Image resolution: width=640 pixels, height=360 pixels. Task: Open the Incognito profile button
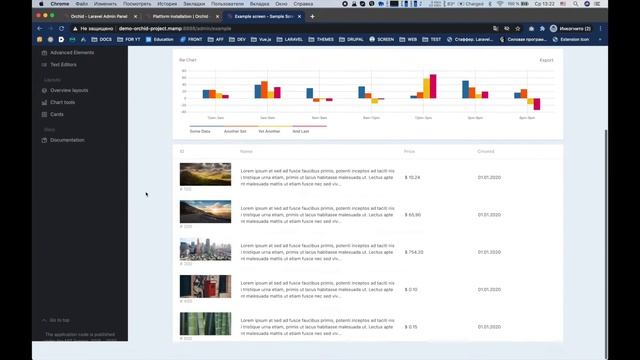571,29
